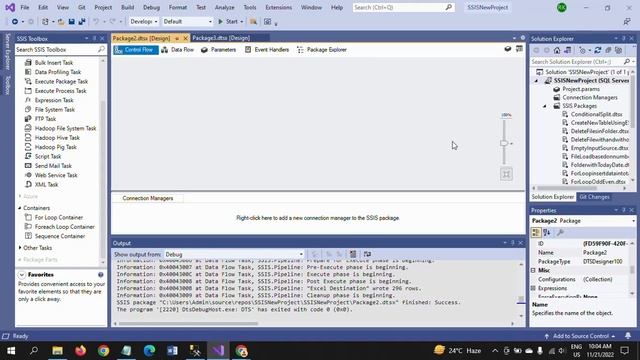Open the Start button dropdown arrow
Screen dimensions: 640x360
click(x=242, y=22)
